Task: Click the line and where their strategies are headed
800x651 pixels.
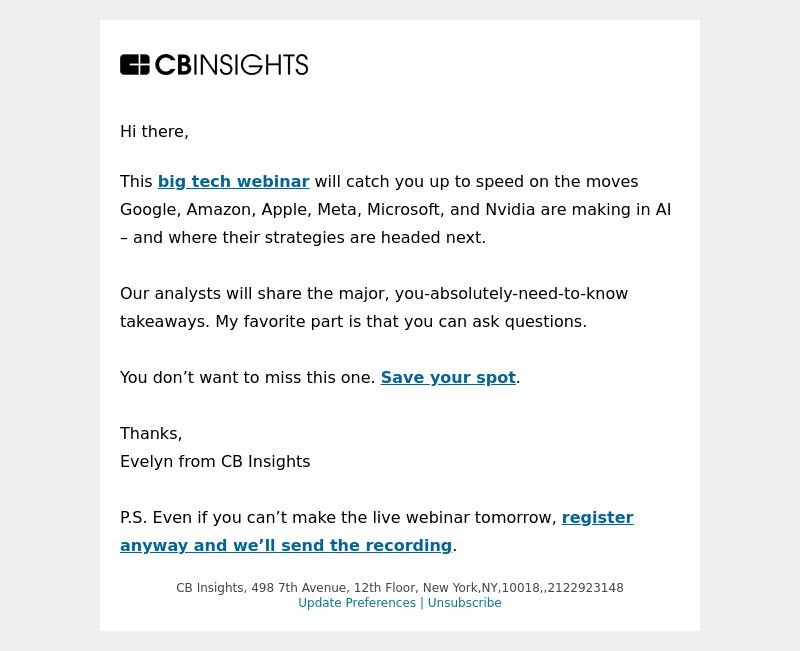Action: tap(303, 238)
